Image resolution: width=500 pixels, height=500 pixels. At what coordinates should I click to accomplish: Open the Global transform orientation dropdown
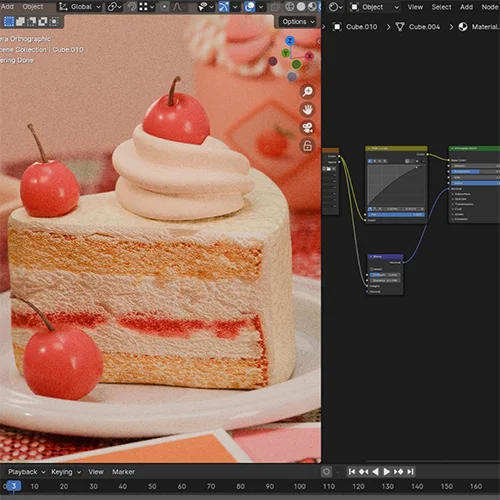[80, 7]
